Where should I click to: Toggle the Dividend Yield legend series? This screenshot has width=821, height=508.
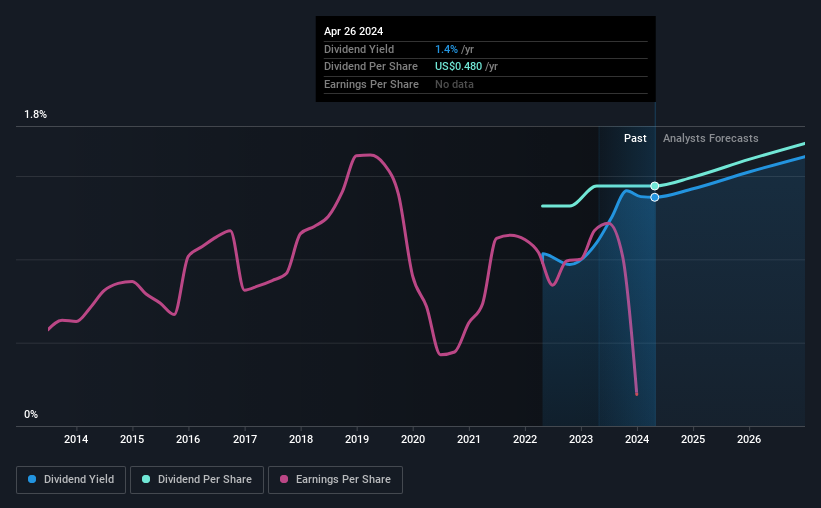coord(71,479)
